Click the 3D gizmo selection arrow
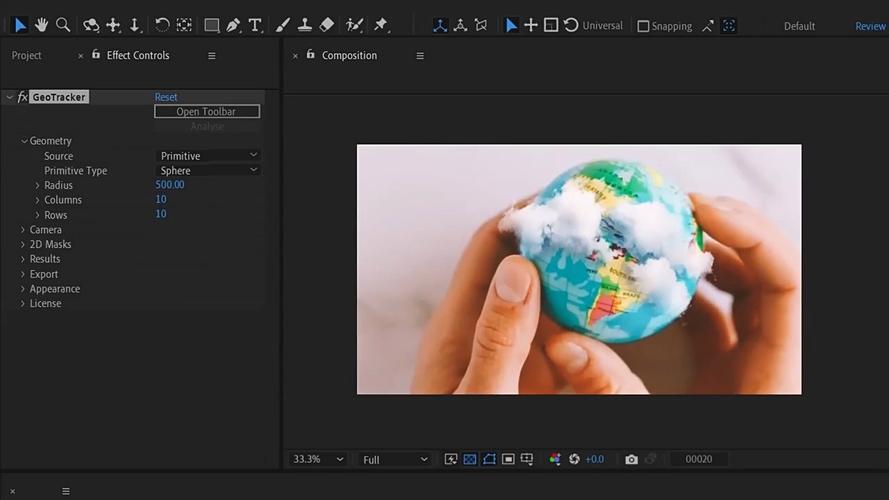This screenshot has width=889, height=500. click(x=511, y=26)
